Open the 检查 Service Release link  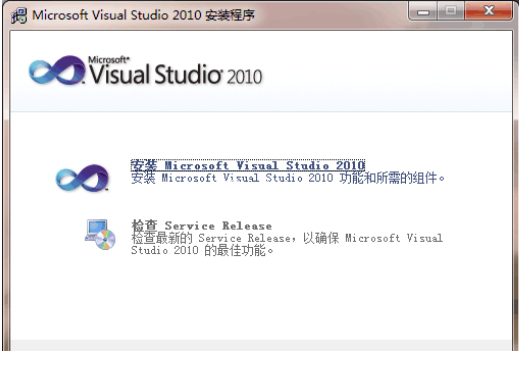pyautogui.click(x=201, y=225)
